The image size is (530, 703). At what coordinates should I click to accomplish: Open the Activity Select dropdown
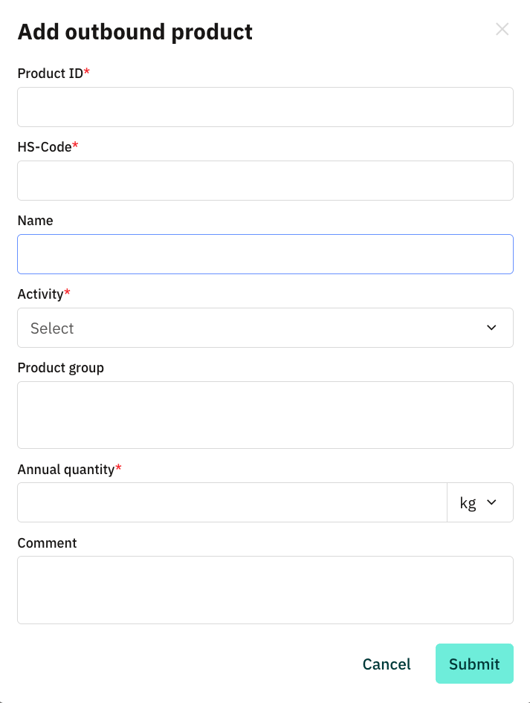point(265,328)
